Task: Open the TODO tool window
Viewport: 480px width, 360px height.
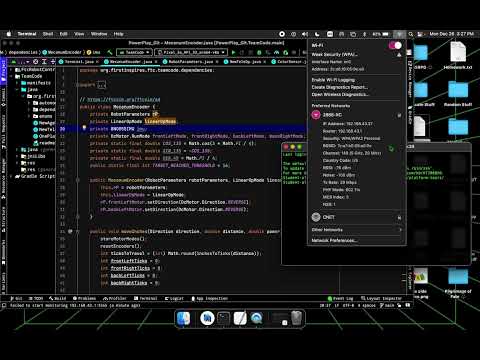Action: coord(36,298)
